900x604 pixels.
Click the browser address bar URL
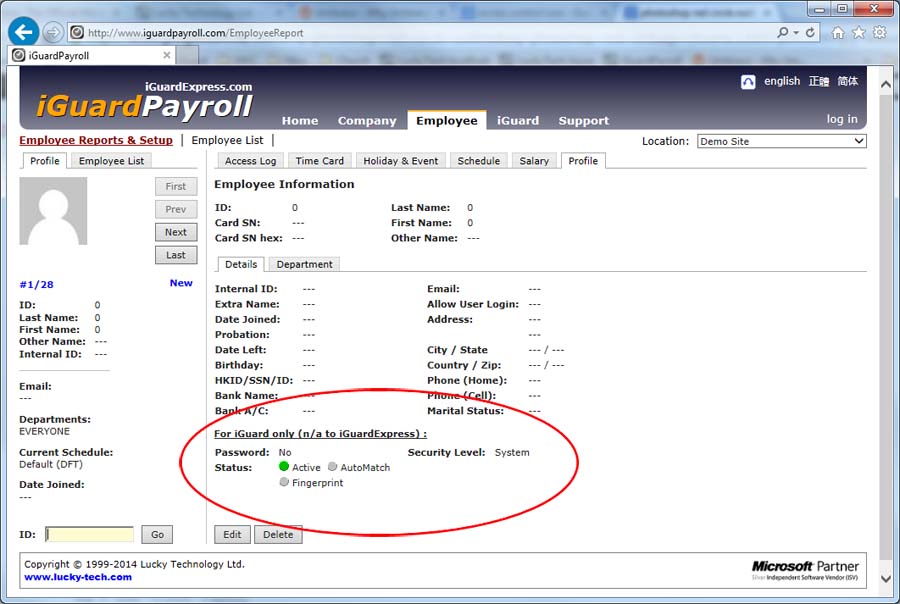pos(196,33)
